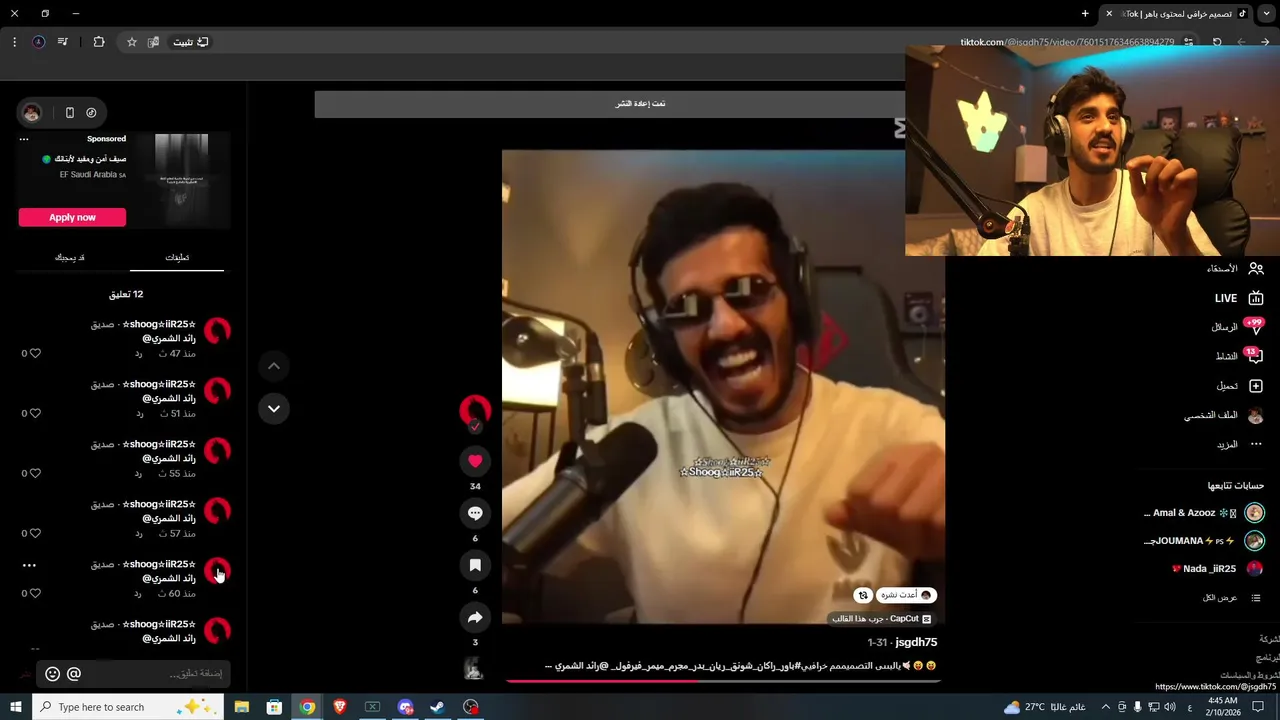Show all followed accounts عرض الكل
The width and height of the screenshot is (1280, 720).
pos(1232,598)
